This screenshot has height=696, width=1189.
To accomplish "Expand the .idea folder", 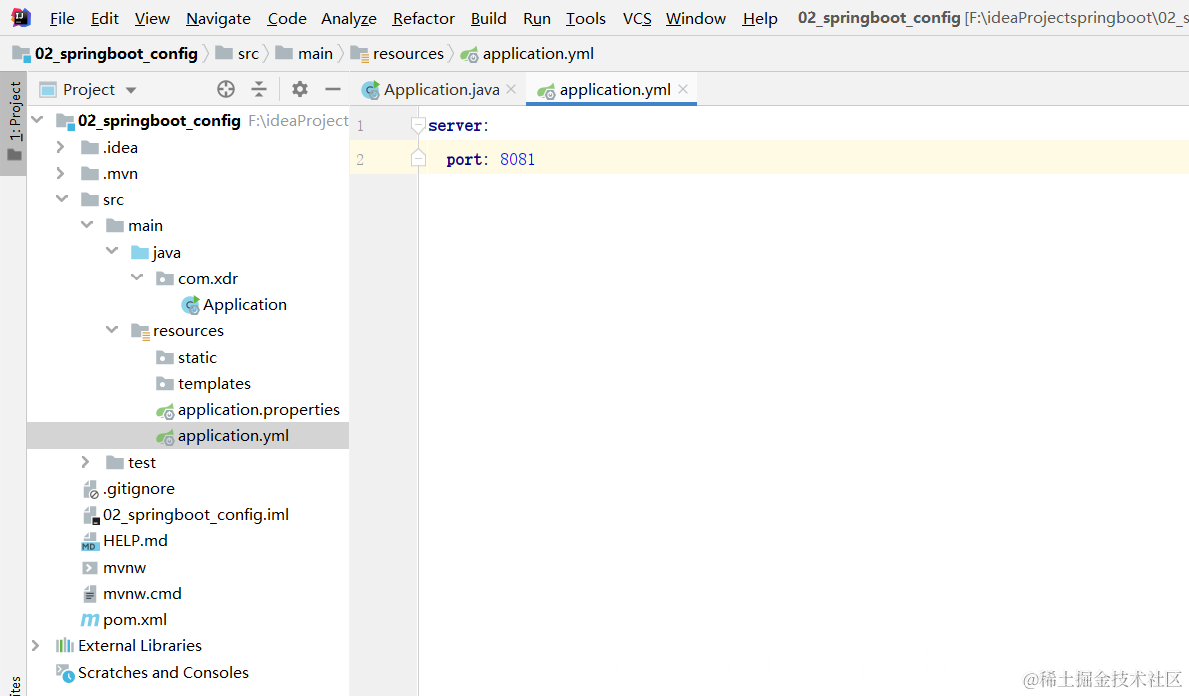I will (61, 147).
